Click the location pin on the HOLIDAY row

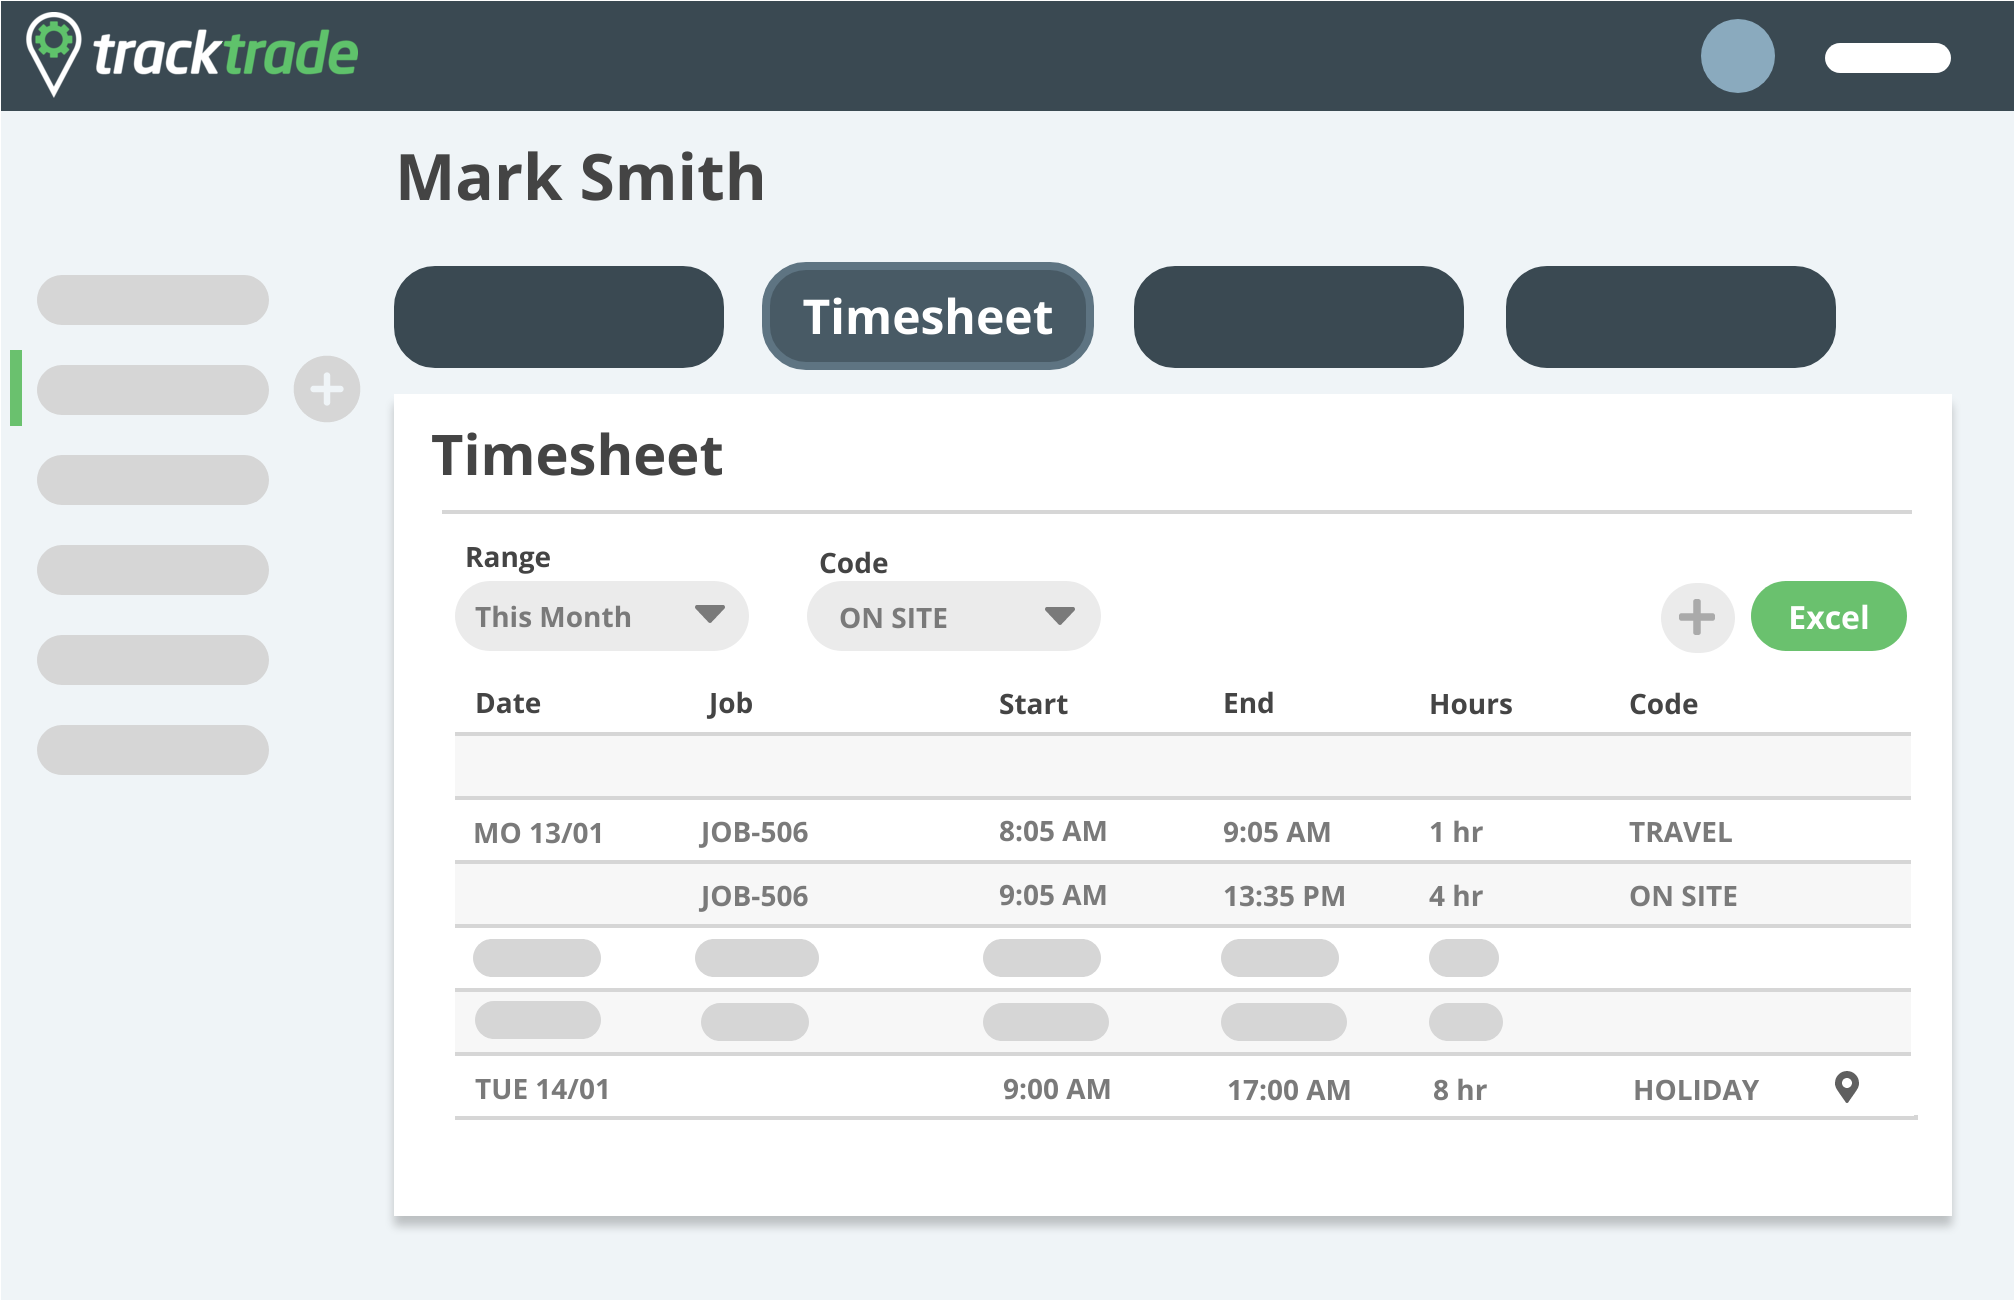pos(1848,1088)
